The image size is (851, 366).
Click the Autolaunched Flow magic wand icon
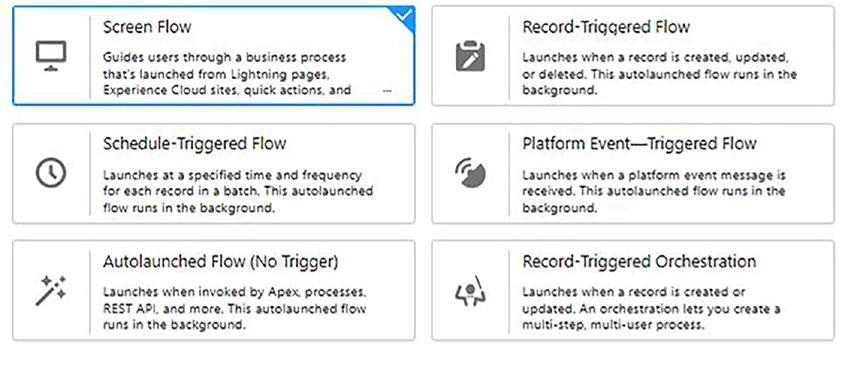51,291
